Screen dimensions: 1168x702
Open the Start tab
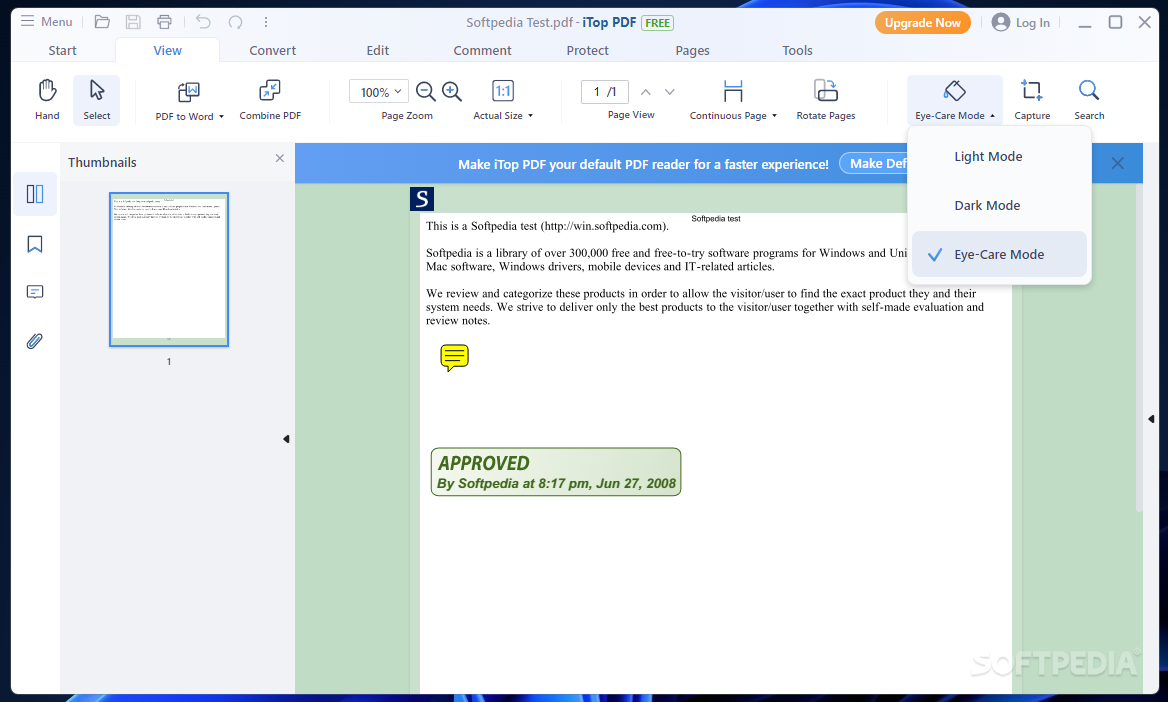63,51
